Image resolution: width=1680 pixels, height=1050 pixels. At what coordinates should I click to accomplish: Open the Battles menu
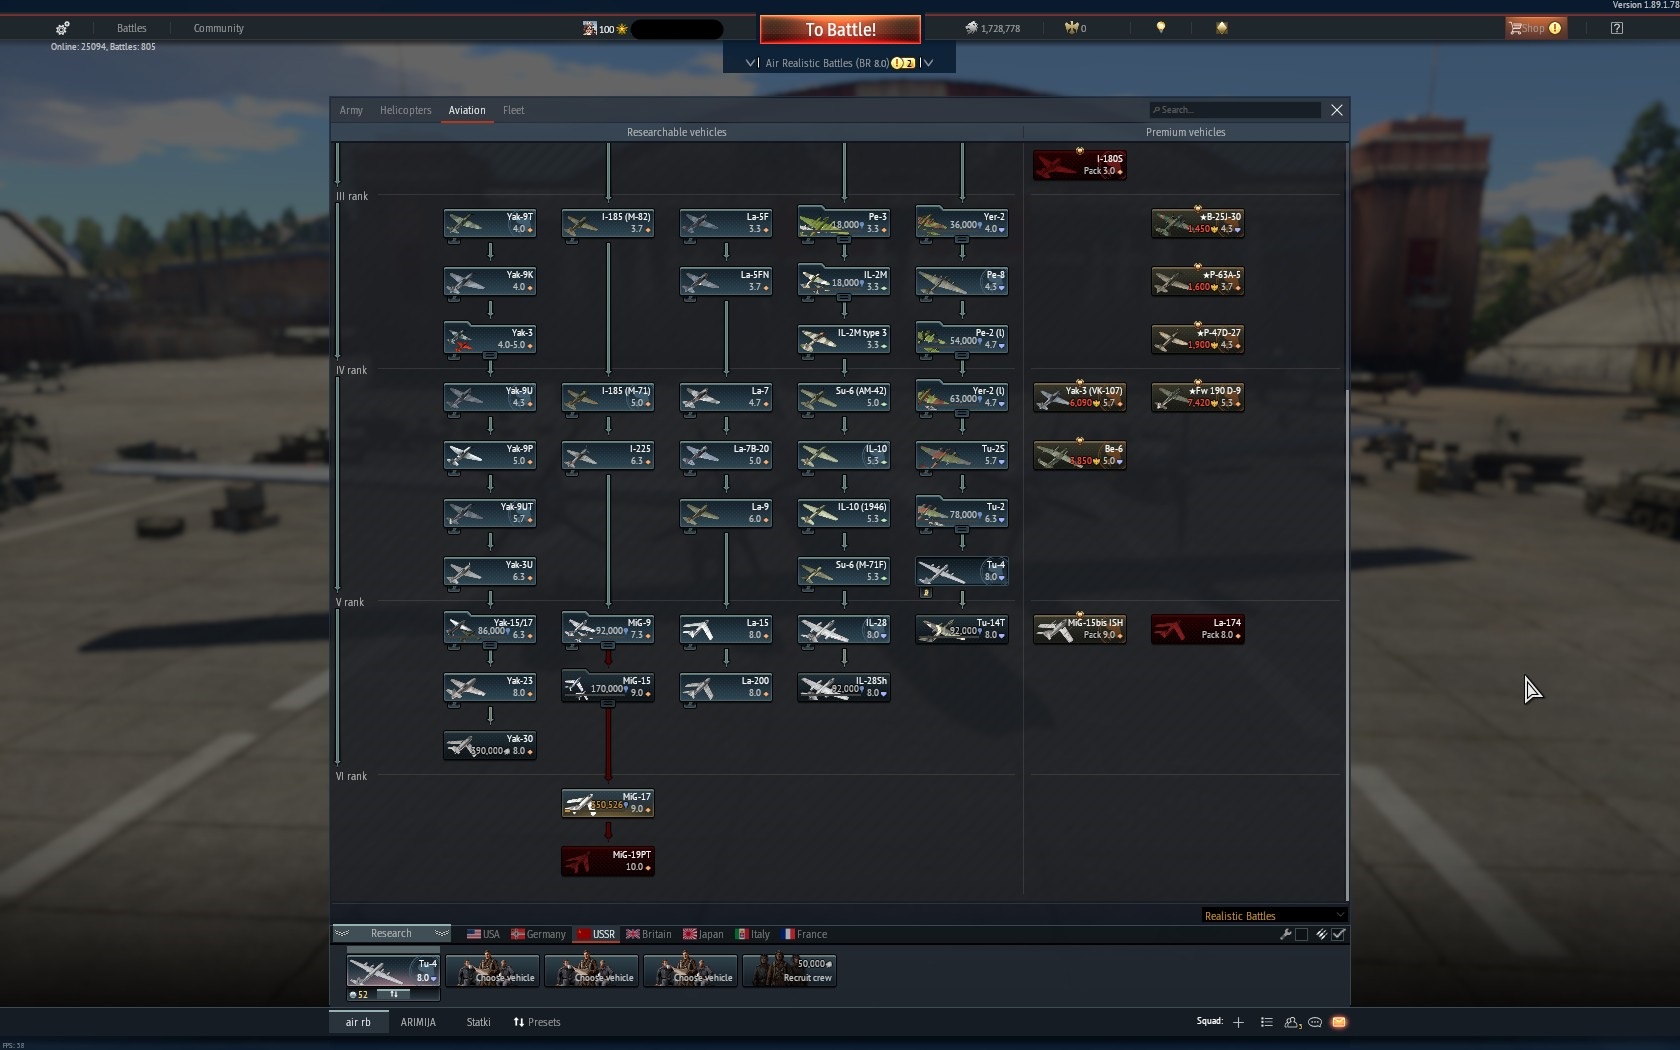(x=131, y=28)
